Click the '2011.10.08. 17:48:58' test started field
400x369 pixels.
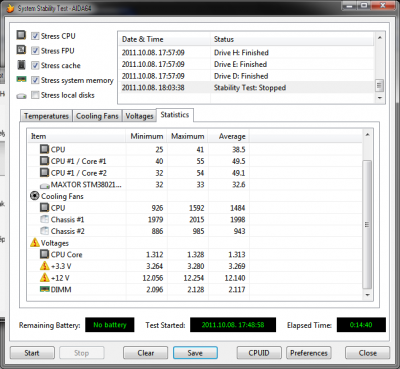[233, 325]
